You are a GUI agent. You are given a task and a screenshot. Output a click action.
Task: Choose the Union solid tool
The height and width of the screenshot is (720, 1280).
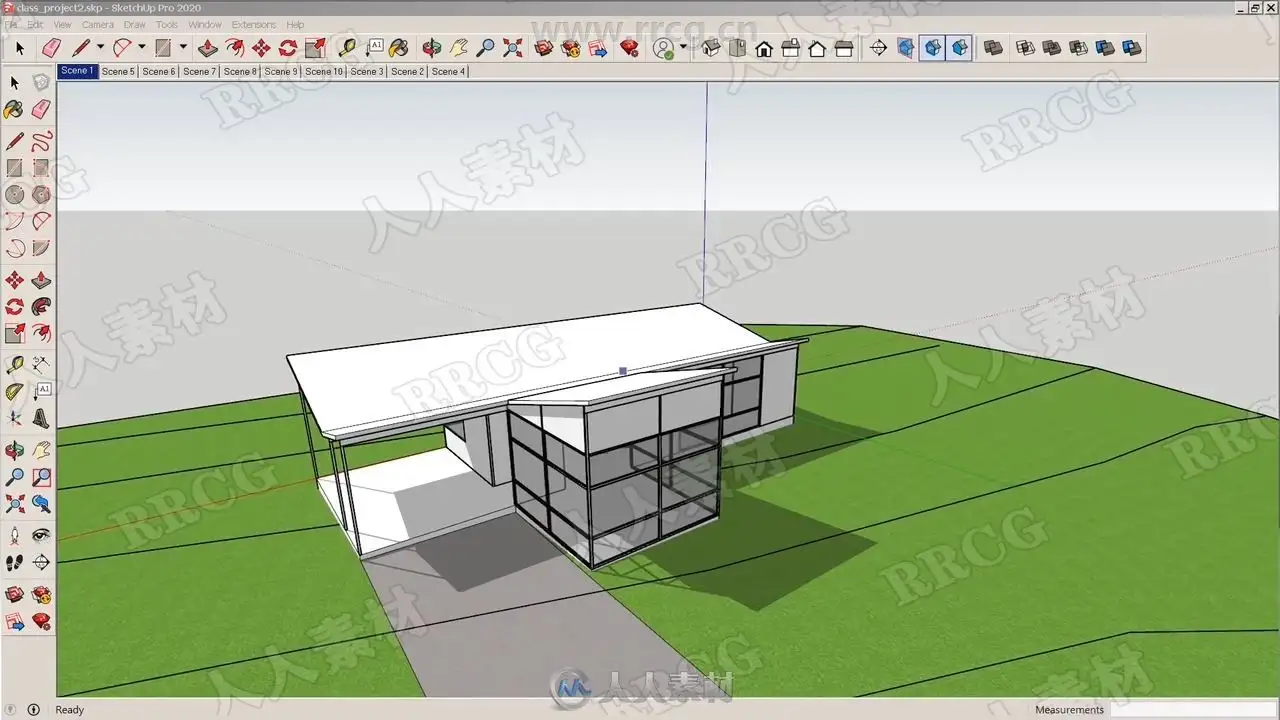(1052, 48)
